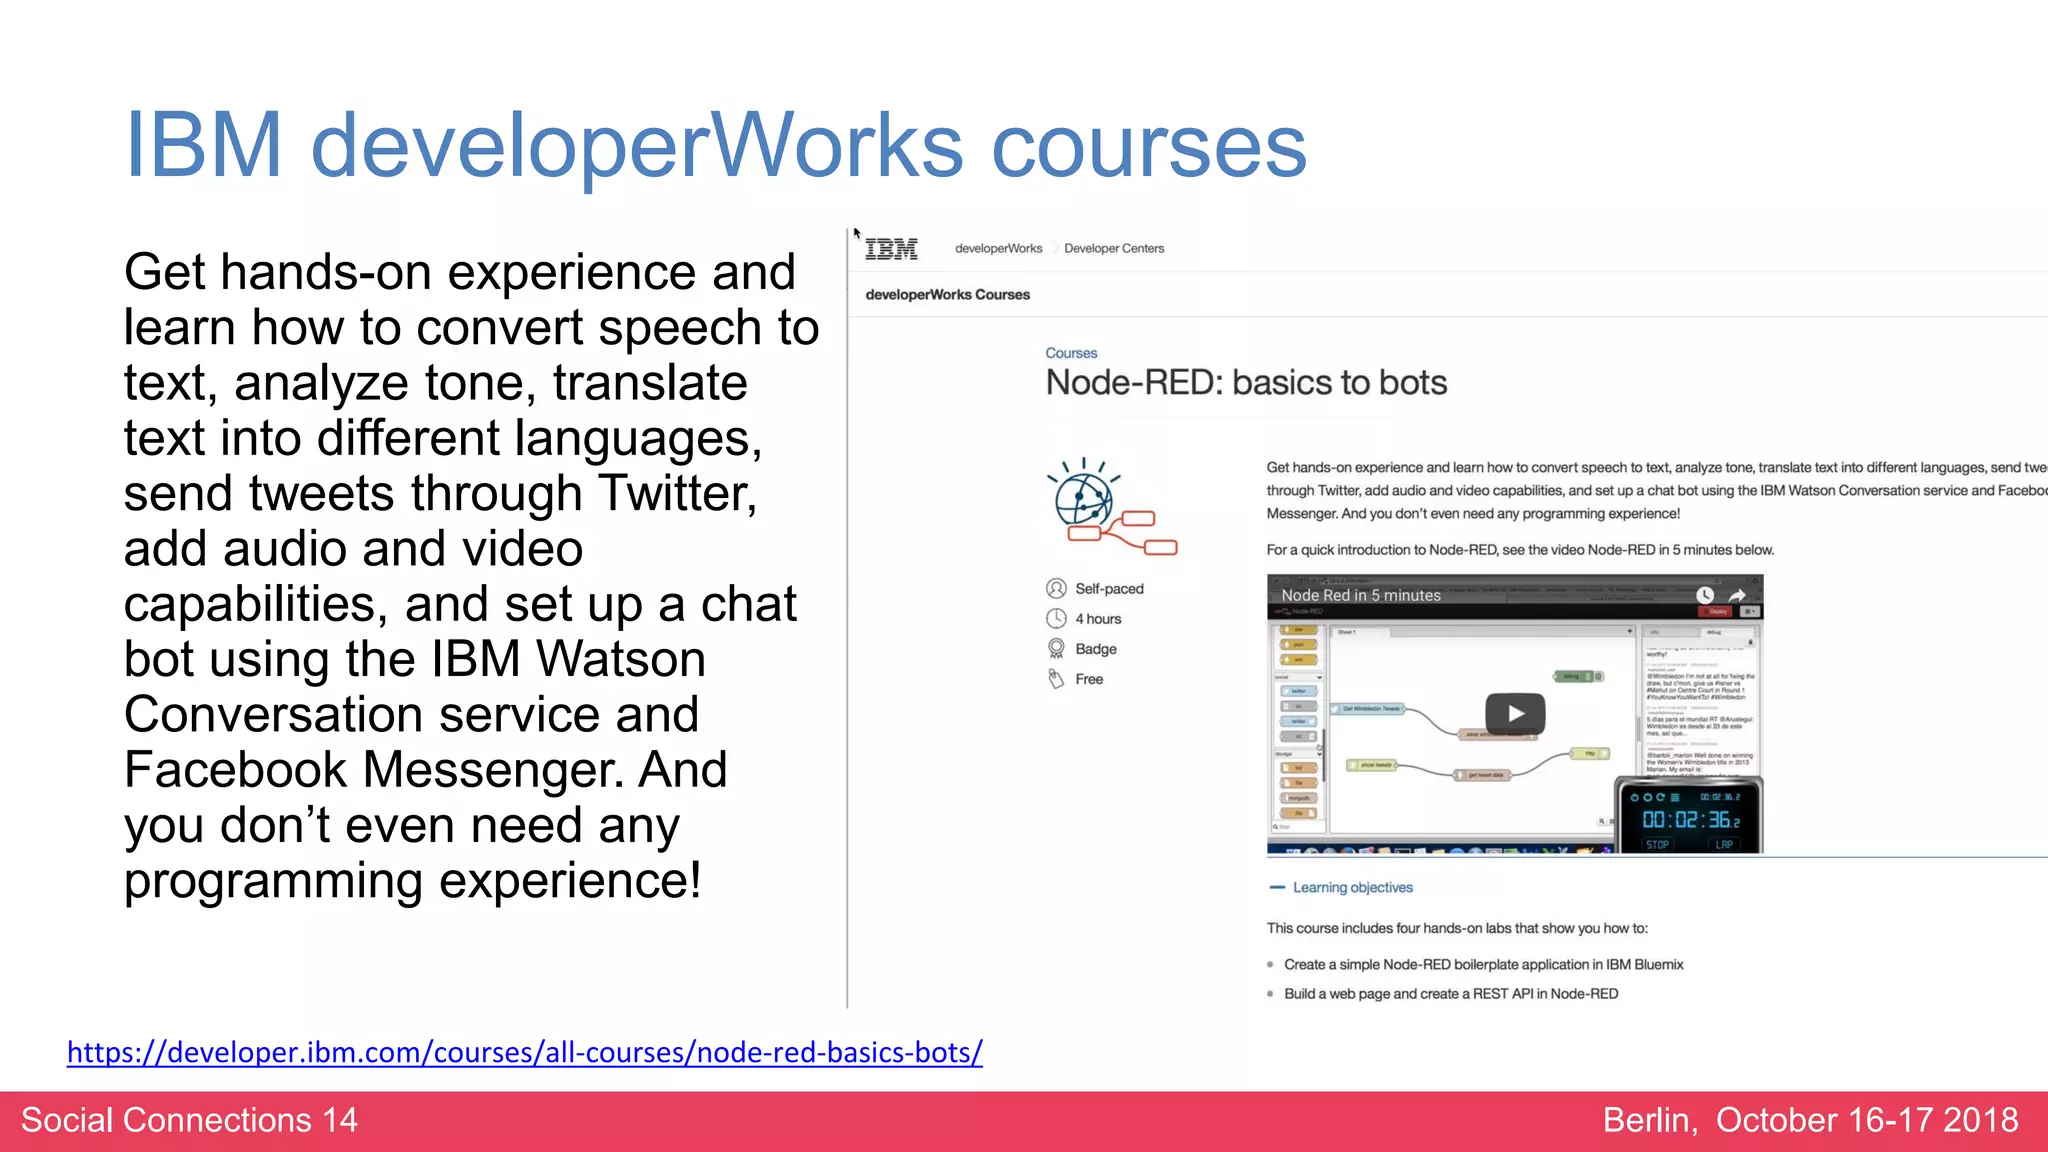Open the Courses breadcrumb link
This screenshot has height=1152, width=2048.
pos(1071,353)
